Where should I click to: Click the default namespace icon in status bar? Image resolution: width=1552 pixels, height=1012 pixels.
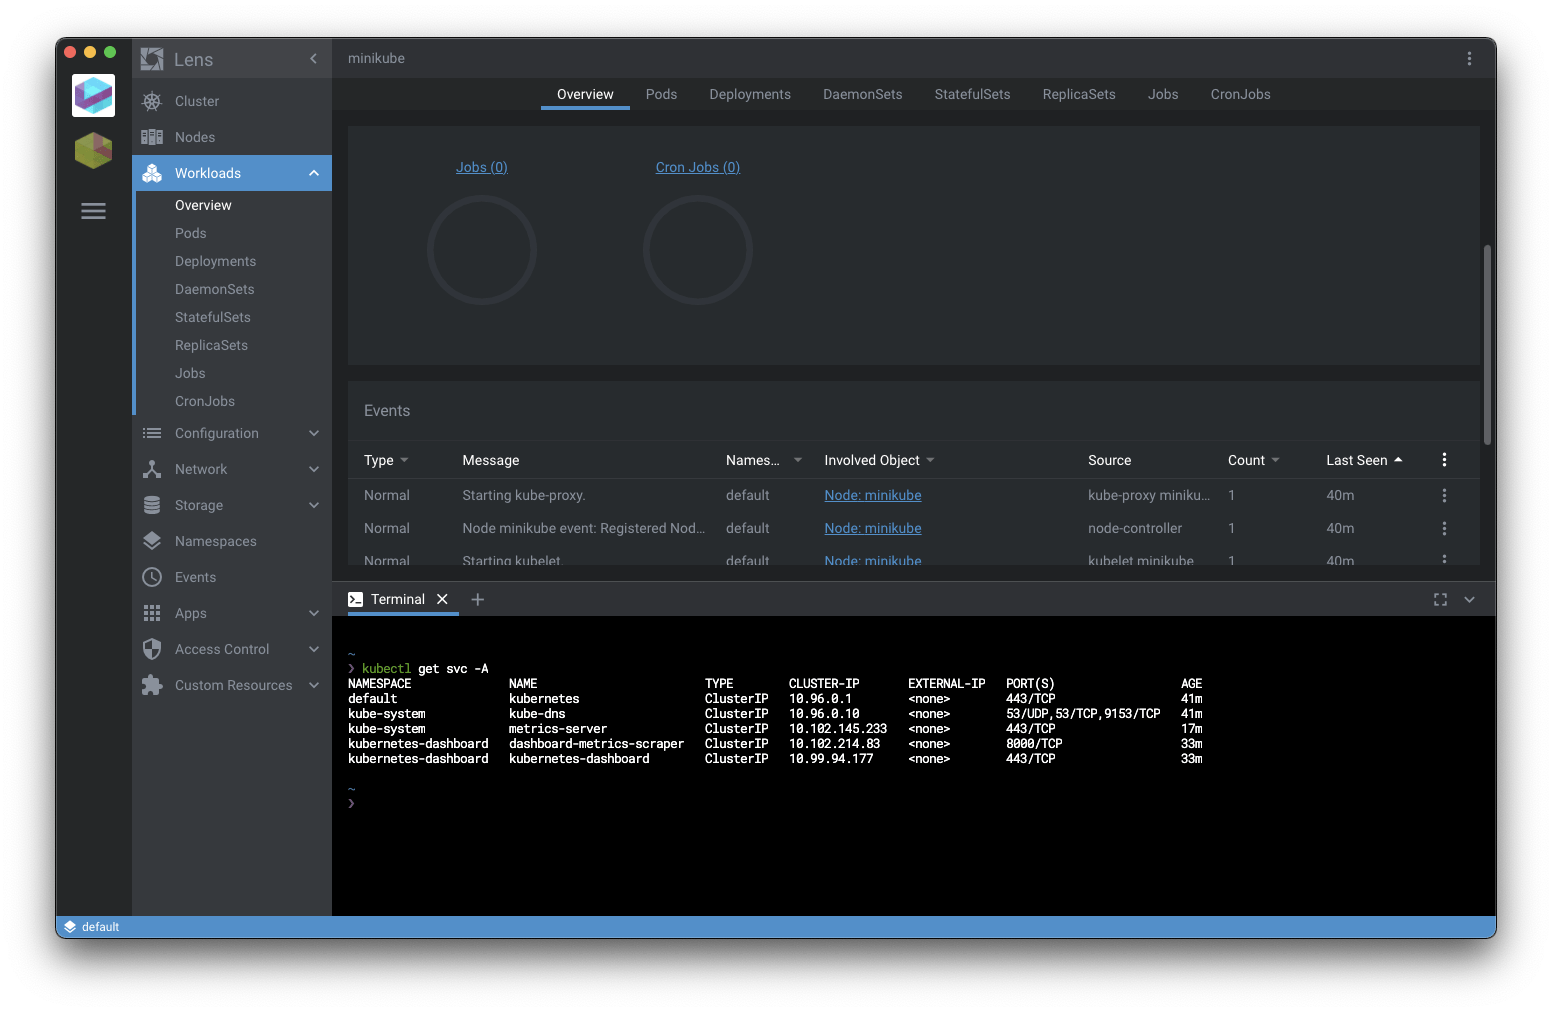click(x=70, y=927)
